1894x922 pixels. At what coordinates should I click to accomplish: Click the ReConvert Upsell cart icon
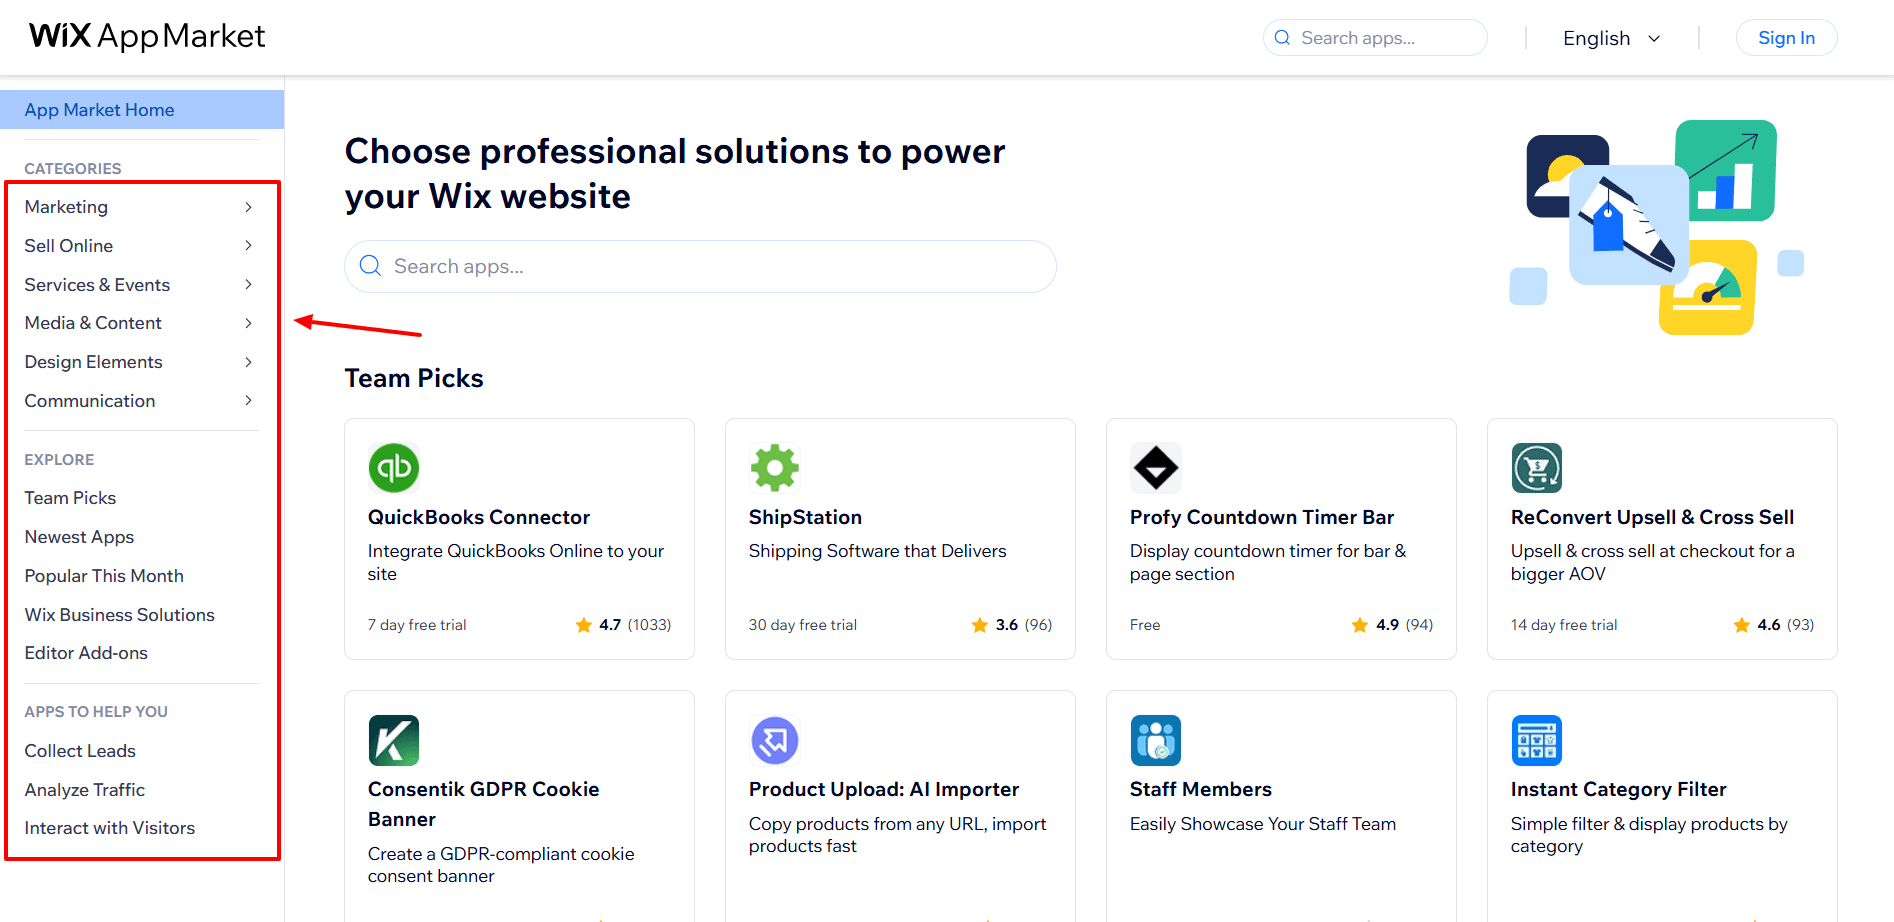[x=1537, y=468]
